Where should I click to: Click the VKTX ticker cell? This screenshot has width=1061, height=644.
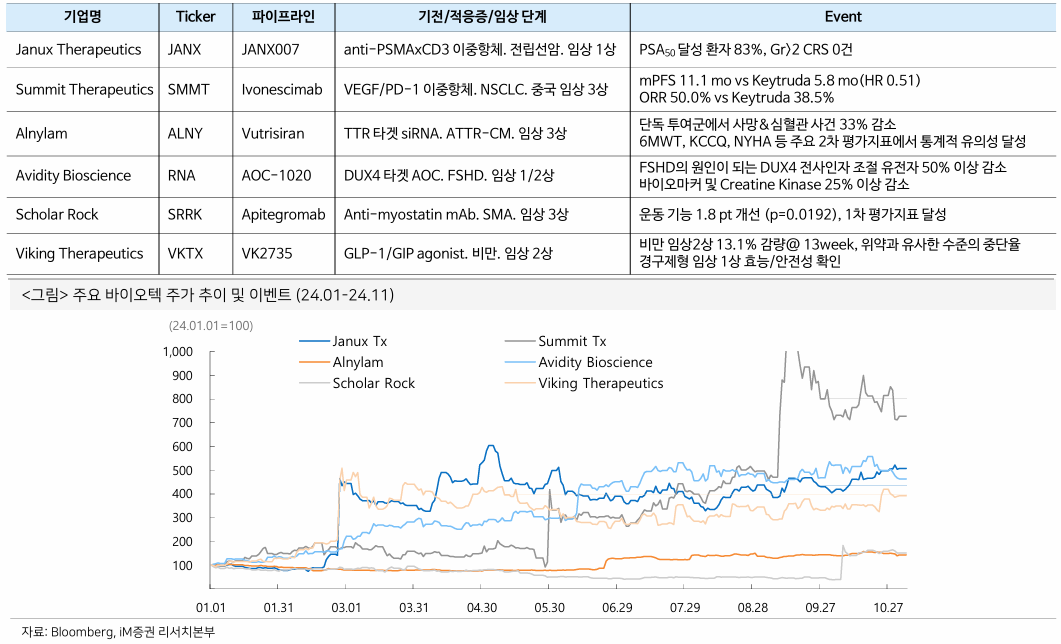(186, 253)
